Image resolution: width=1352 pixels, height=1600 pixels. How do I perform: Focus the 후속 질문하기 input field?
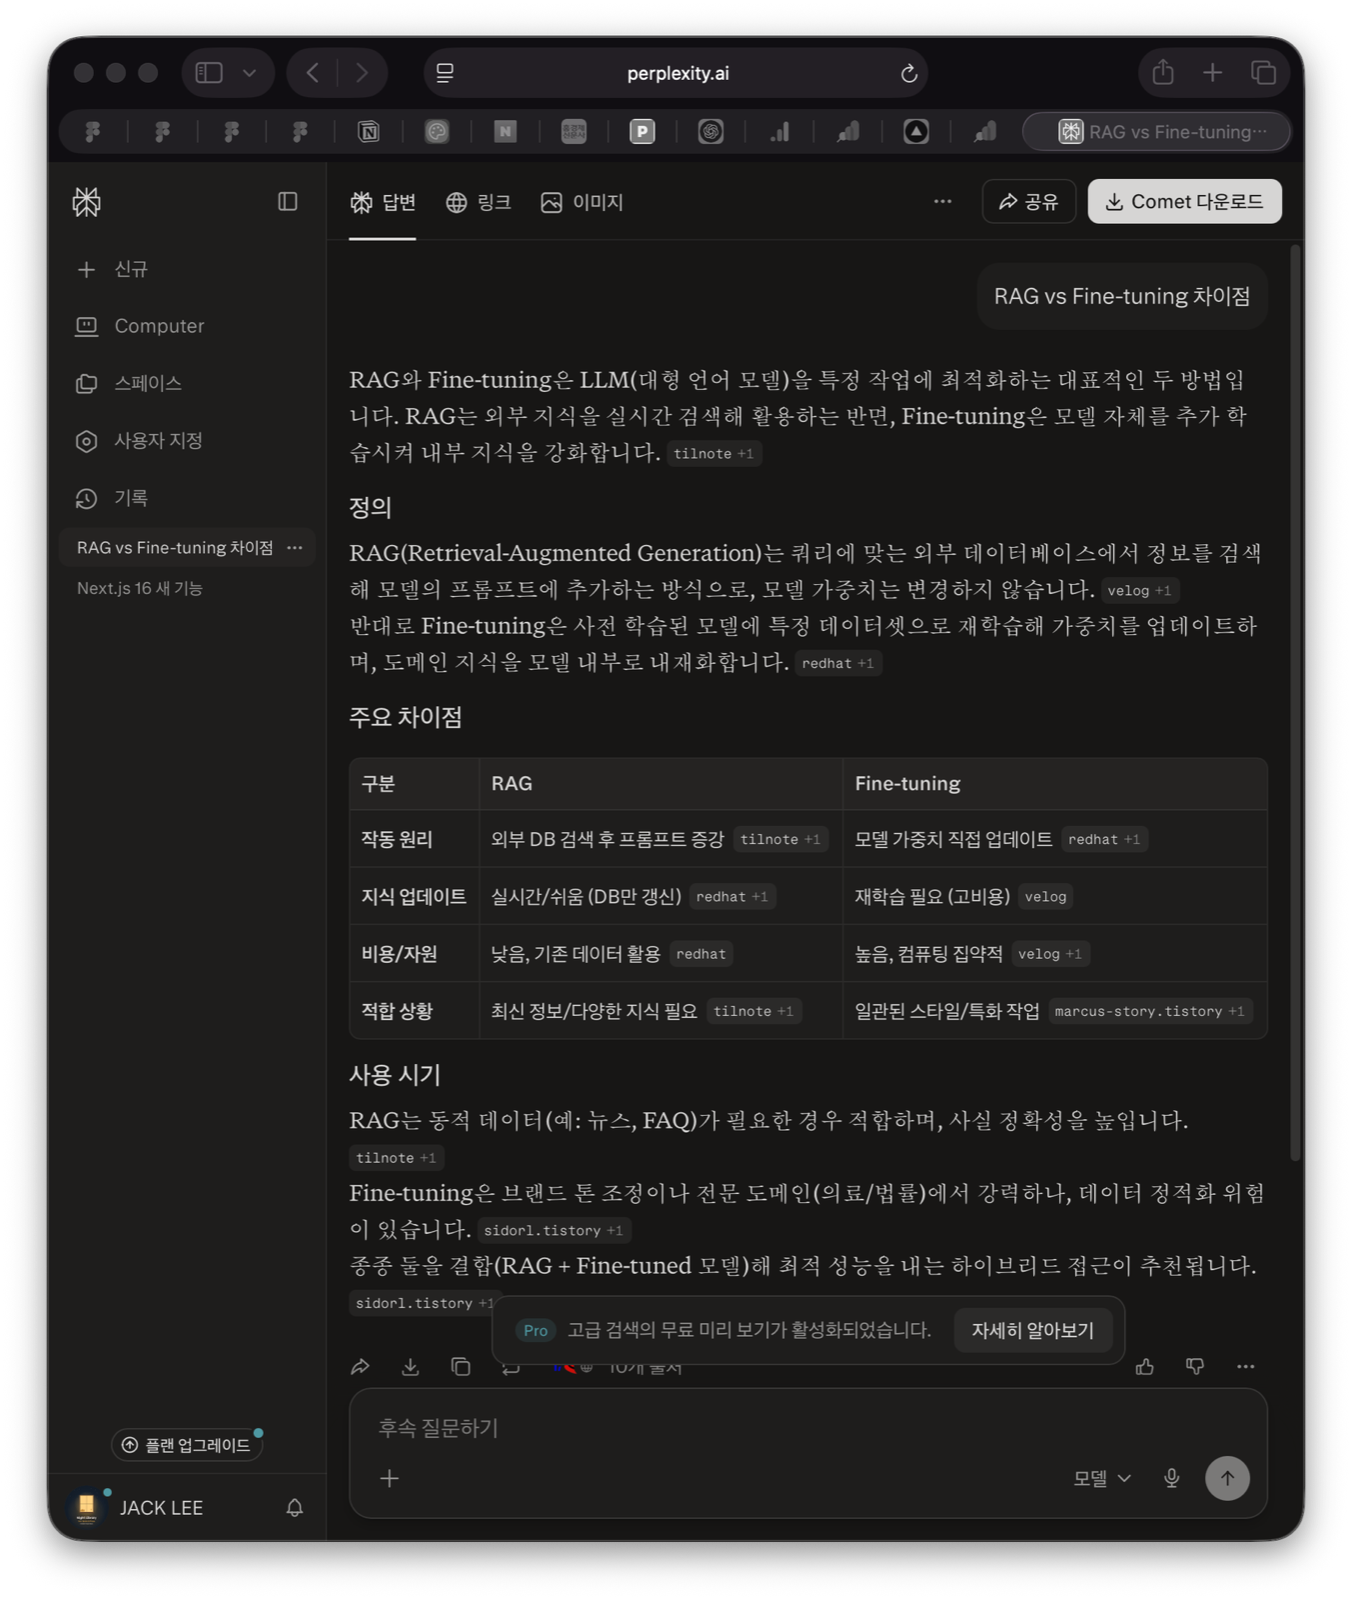click(x=700, y=1428)
